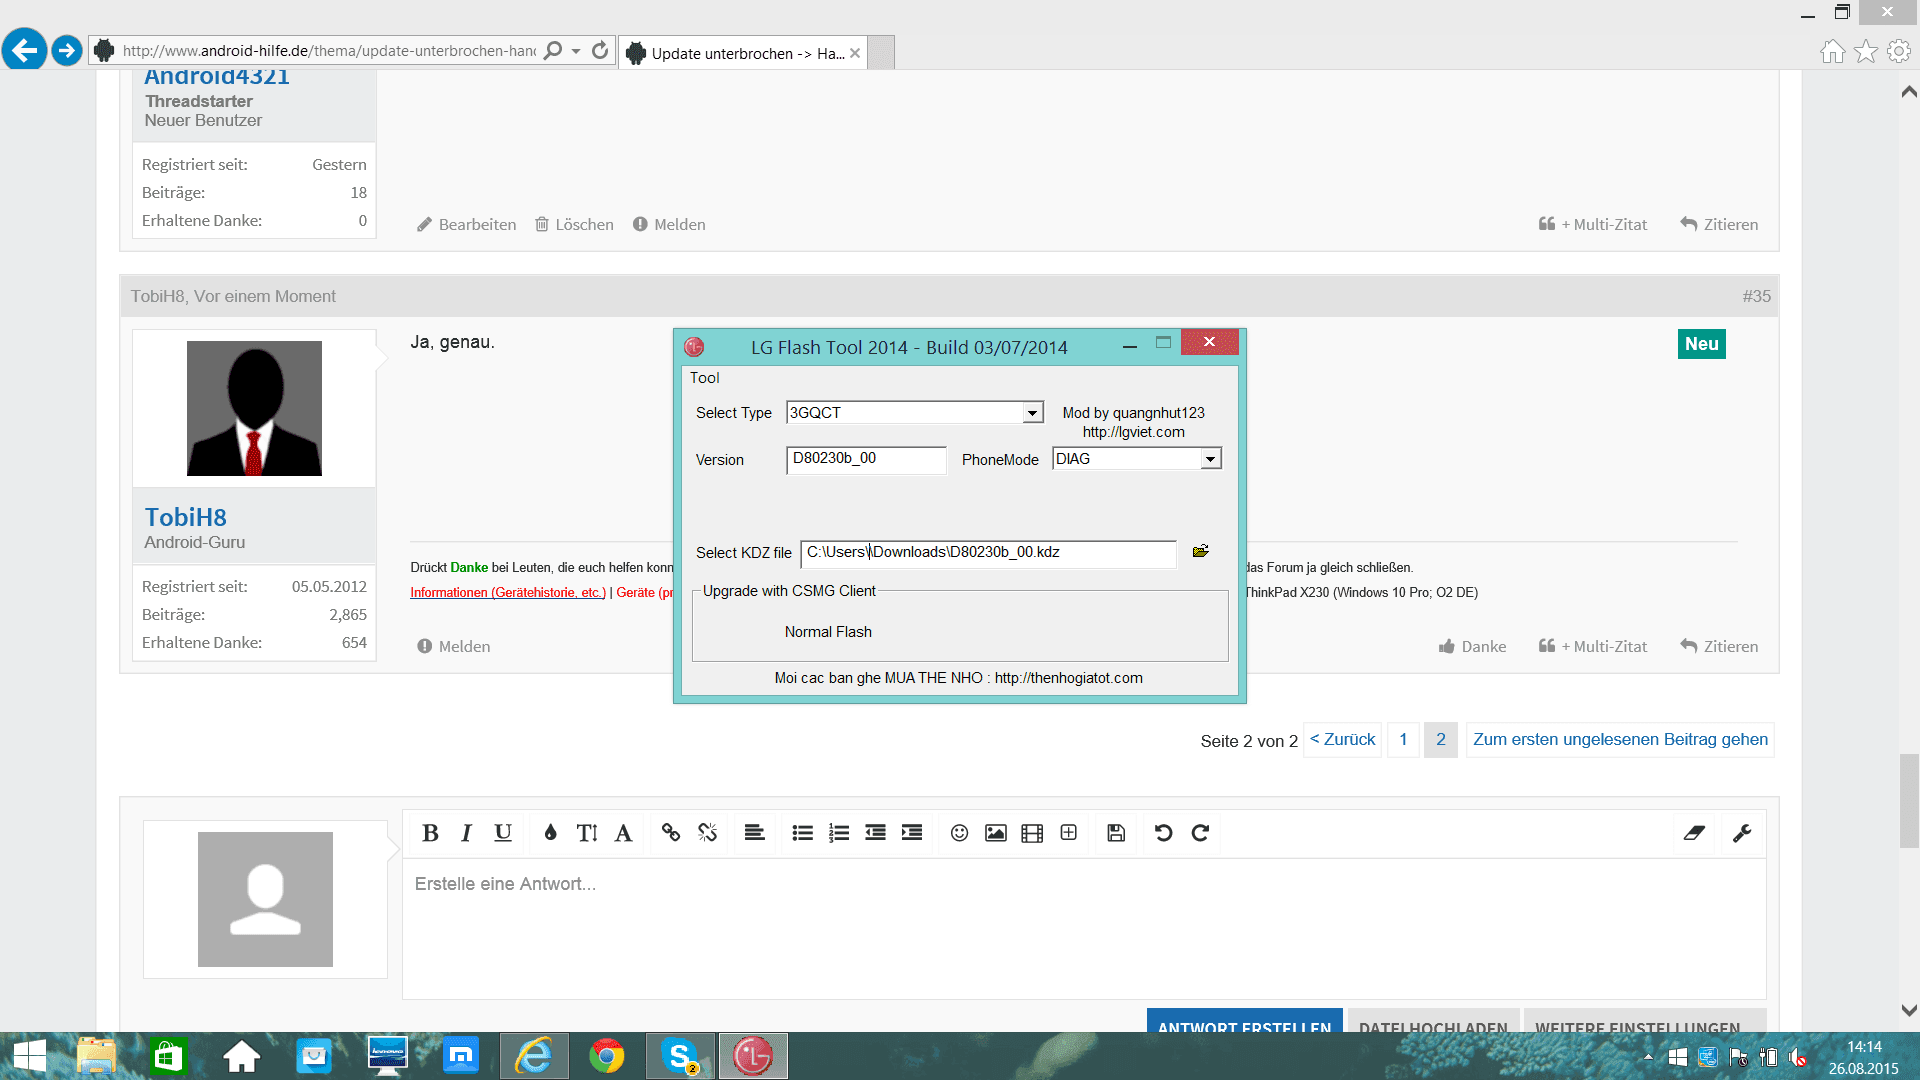Open the insert special element icon
This screenshot has width=1920, height=1080.
pyautogui.click(x=1069, y=833)
